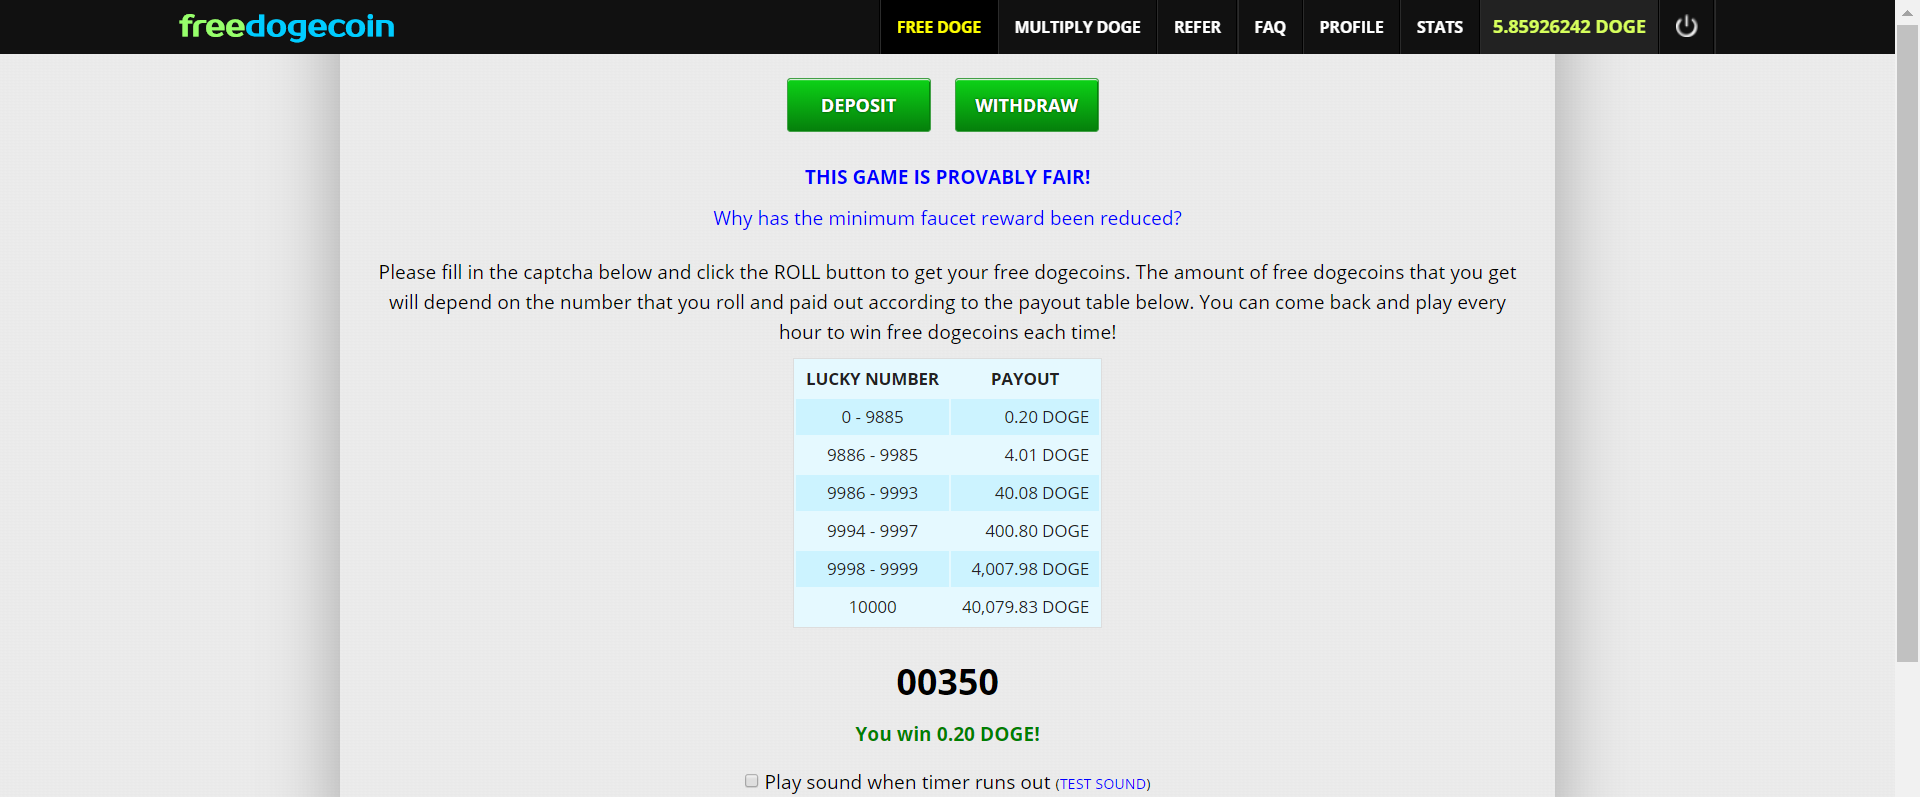The height and width of the screenshot is (797, 1920).
Task: Select the 400.80 DOGE payout cell
Action: click(1025, 531)
